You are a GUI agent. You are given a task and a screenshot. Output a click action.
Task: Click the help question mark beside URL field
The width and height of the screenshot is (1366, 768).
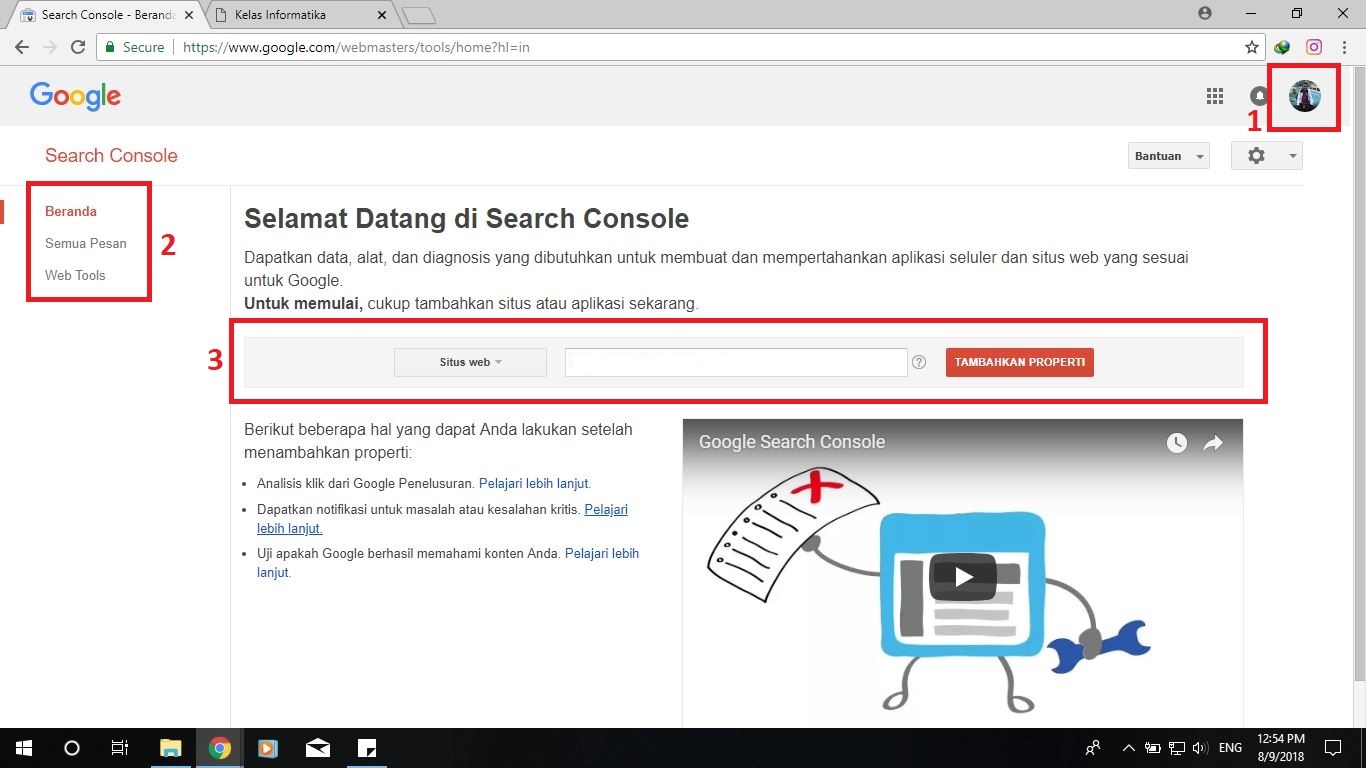click(919, 363)
